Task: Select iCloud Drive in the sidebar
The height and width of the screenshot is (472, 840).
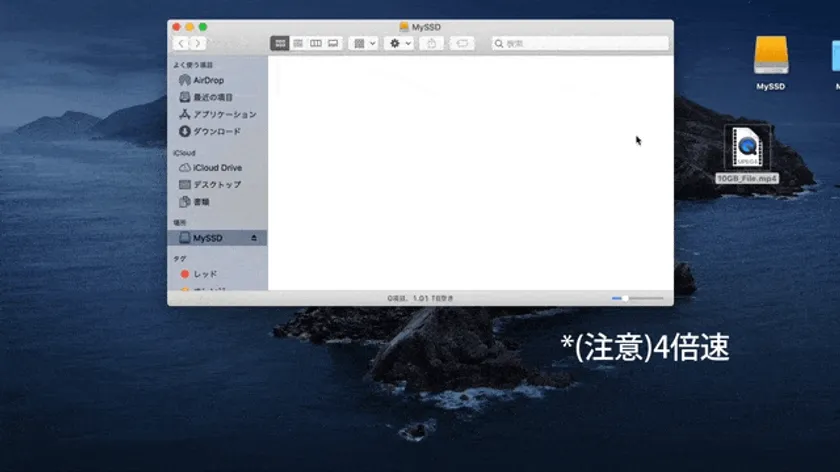Action: pyautogui.click(x=217, y=168)
